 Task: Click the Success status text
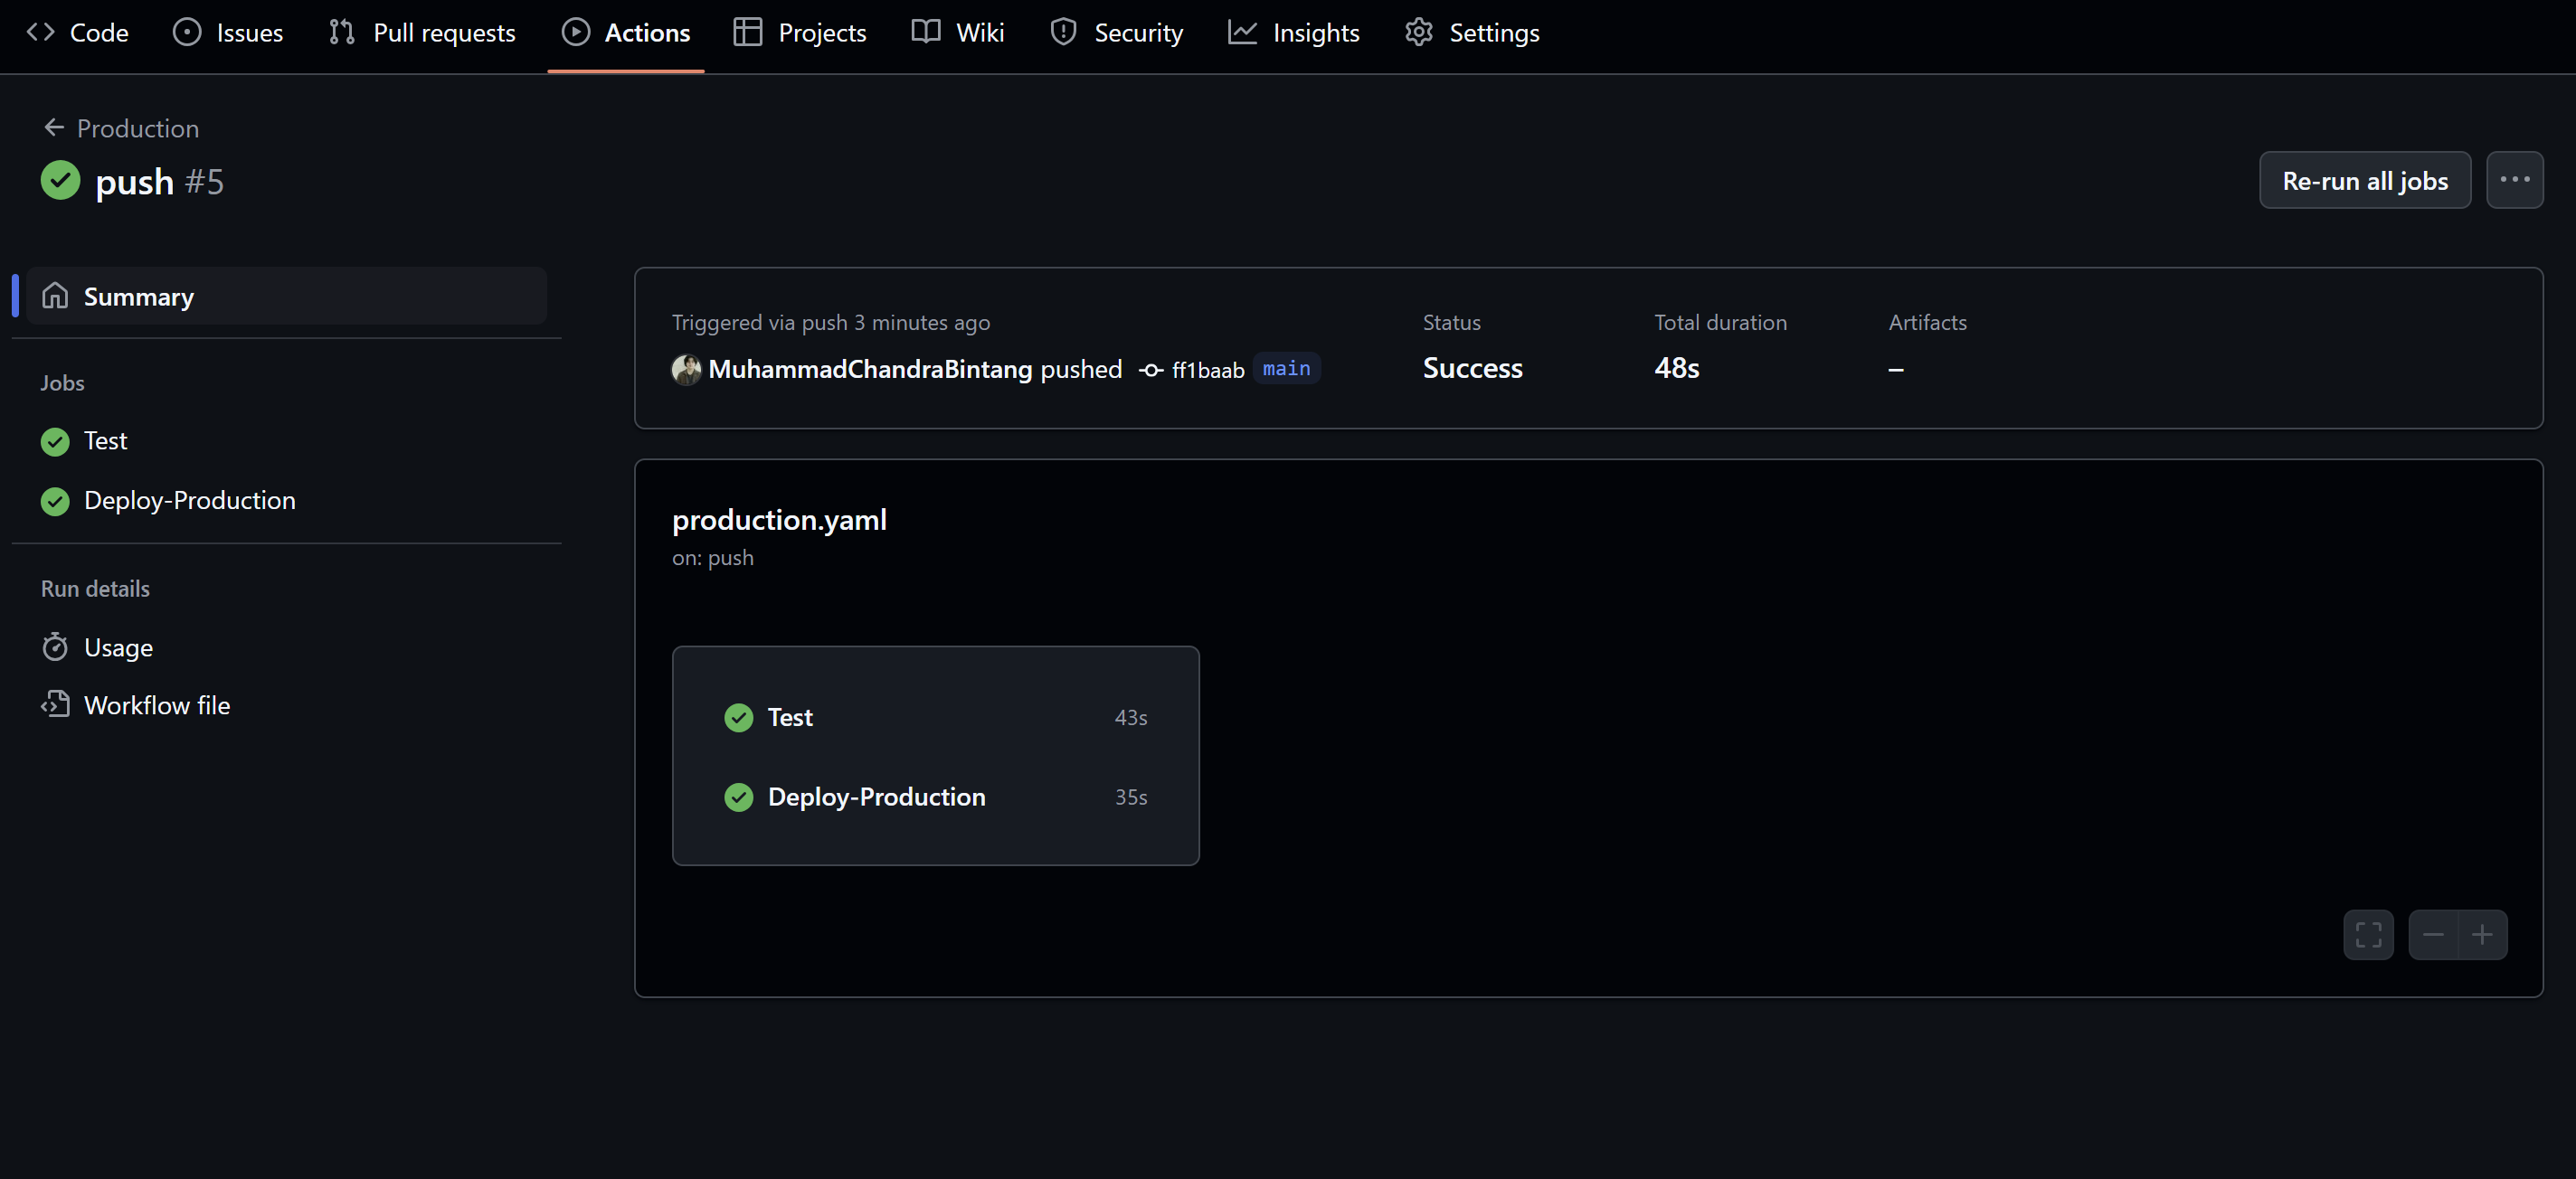pyautogui.click(x=1472, y=368)
